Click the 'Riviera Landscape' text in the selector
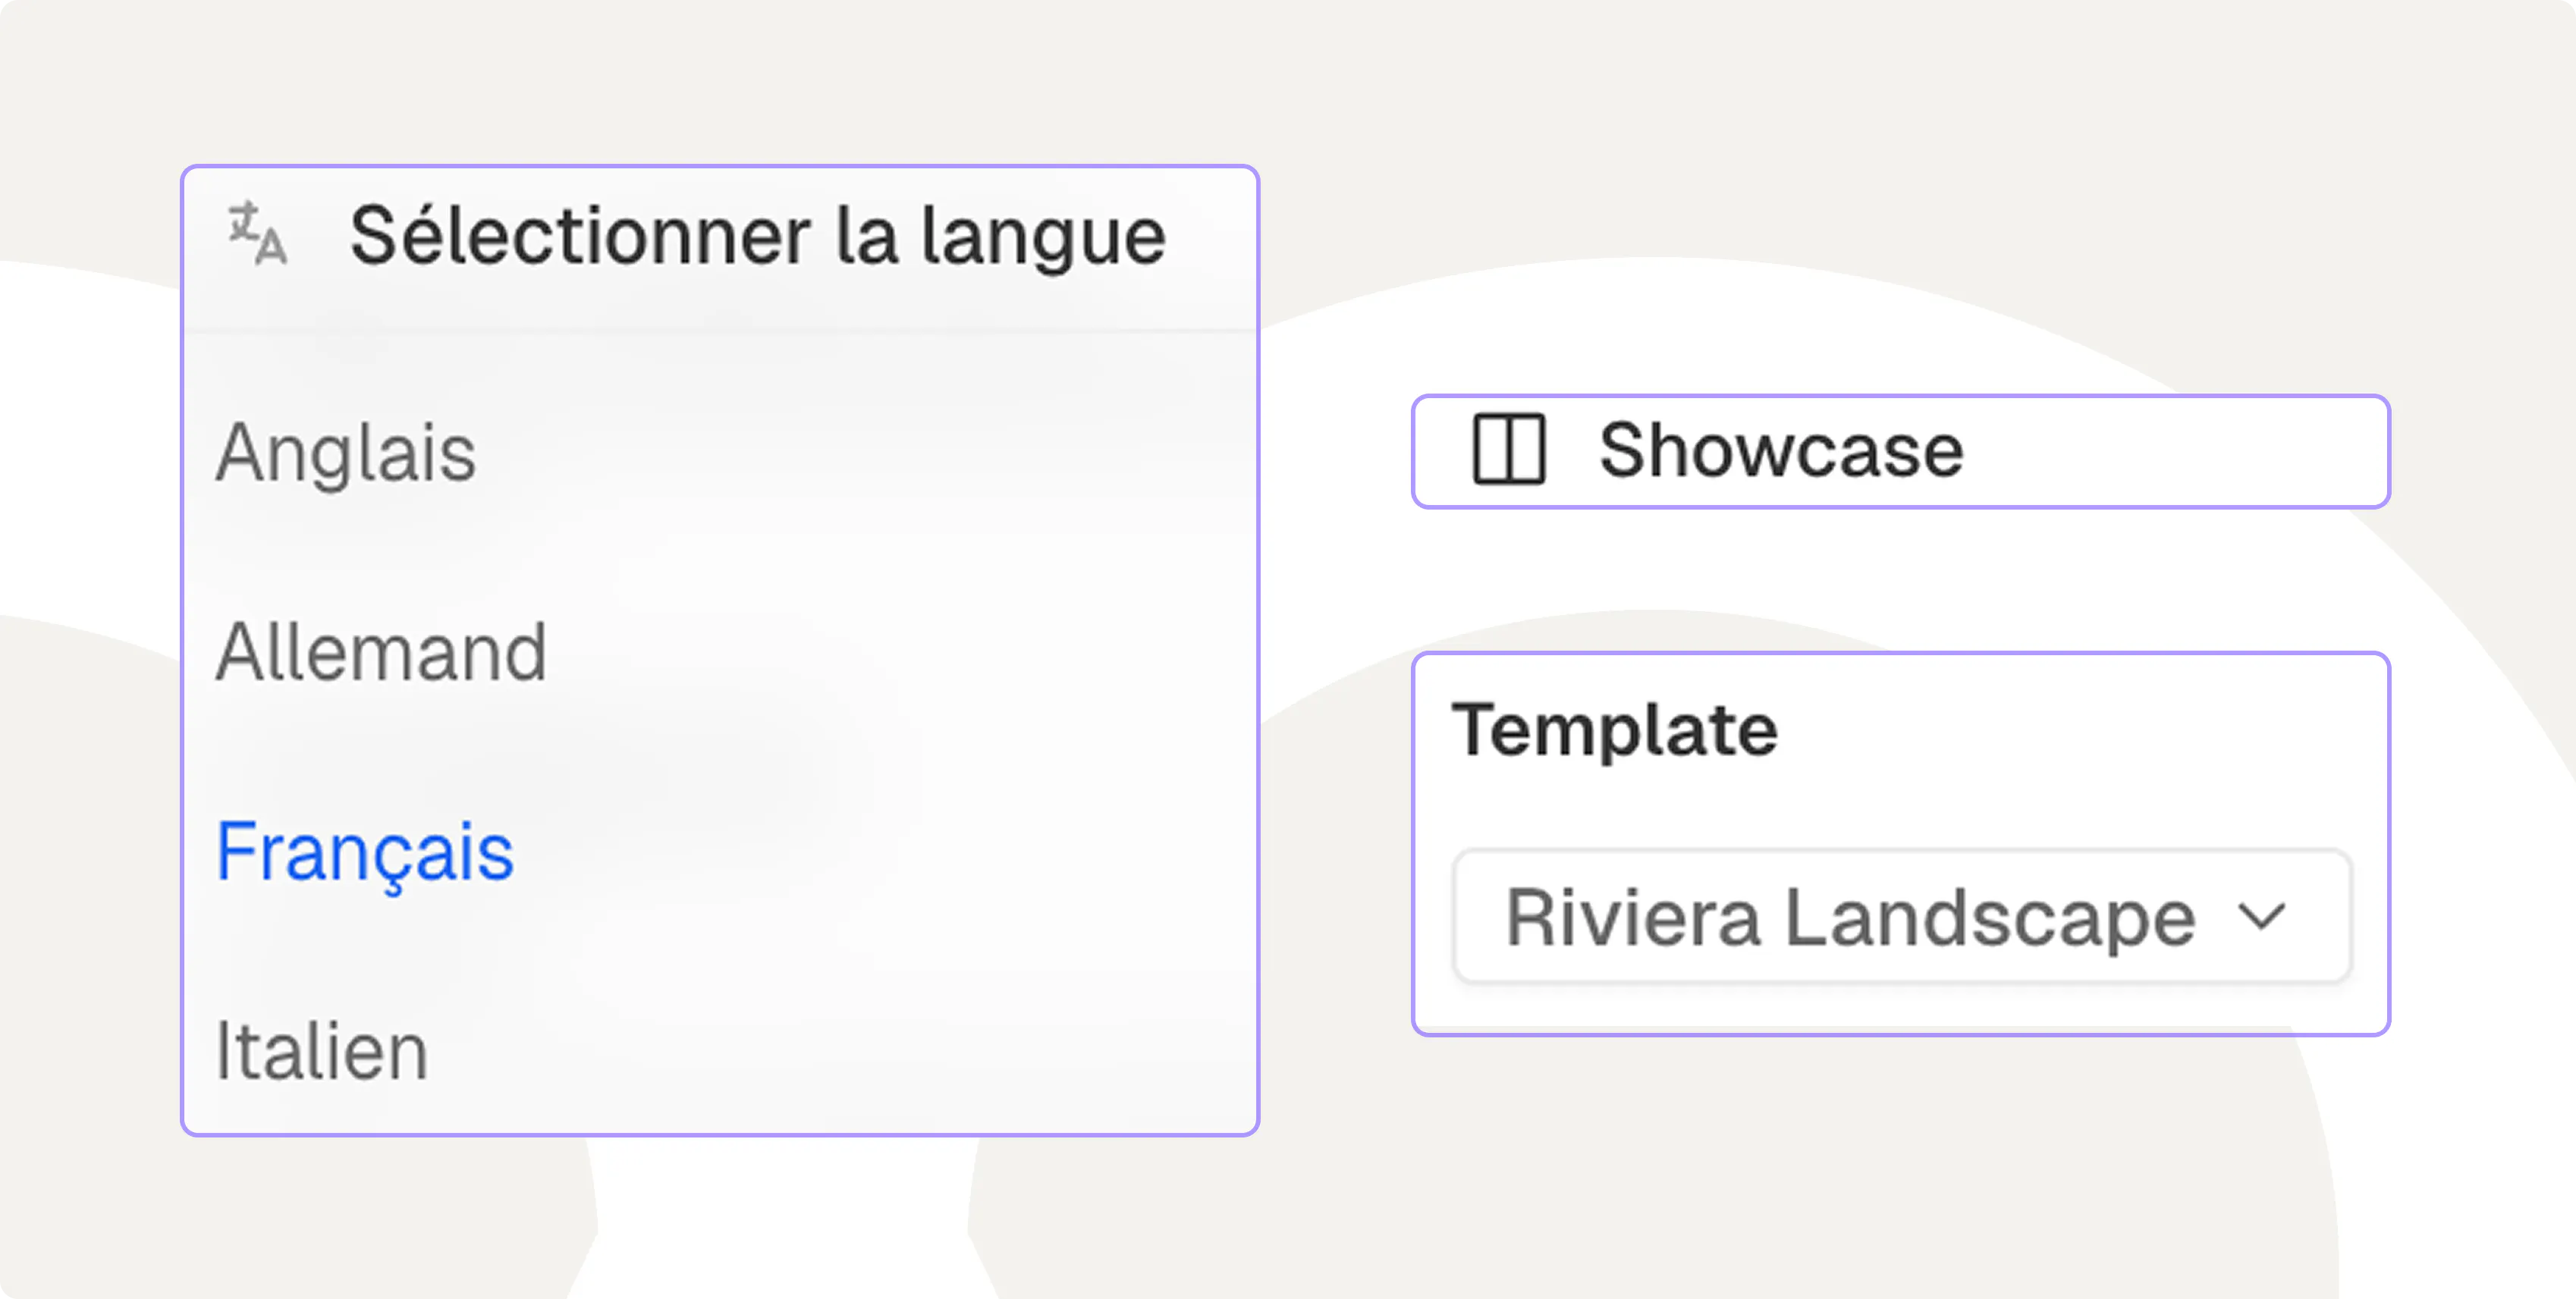The height and width of the screenshot is (1299, 2576). tap(1850, 916)
